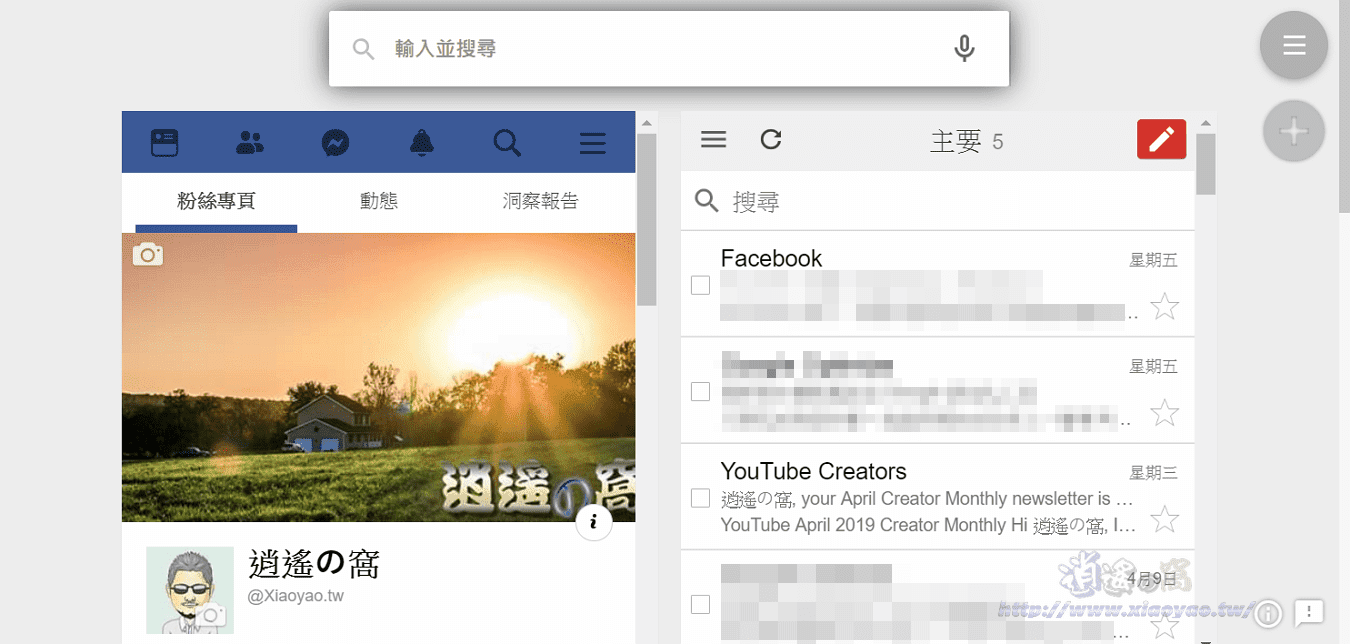
Task: Open Facebook notifications bell
Action: click(x=422, y=143)
